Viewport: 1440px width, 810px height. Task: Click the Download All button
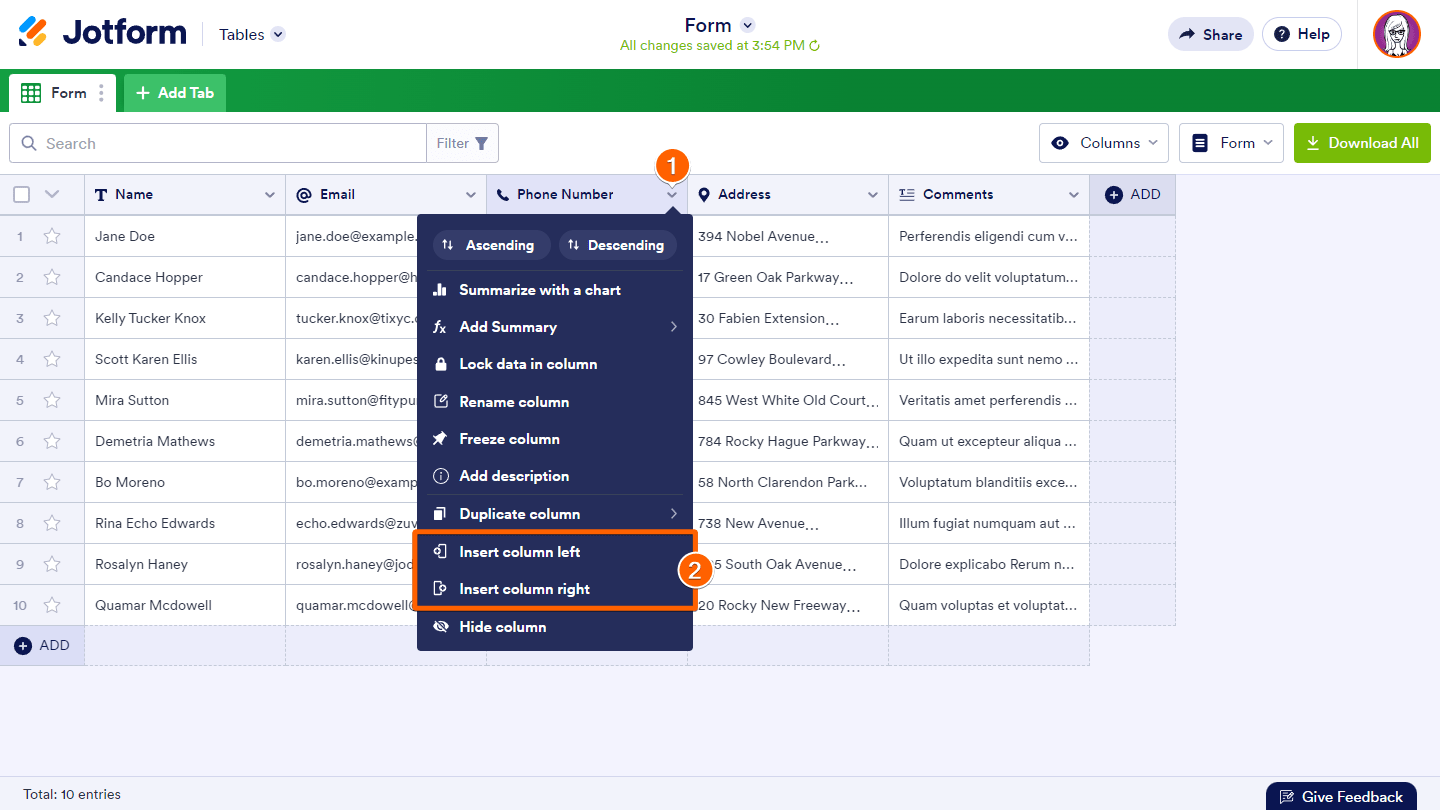coord(1362,143)
